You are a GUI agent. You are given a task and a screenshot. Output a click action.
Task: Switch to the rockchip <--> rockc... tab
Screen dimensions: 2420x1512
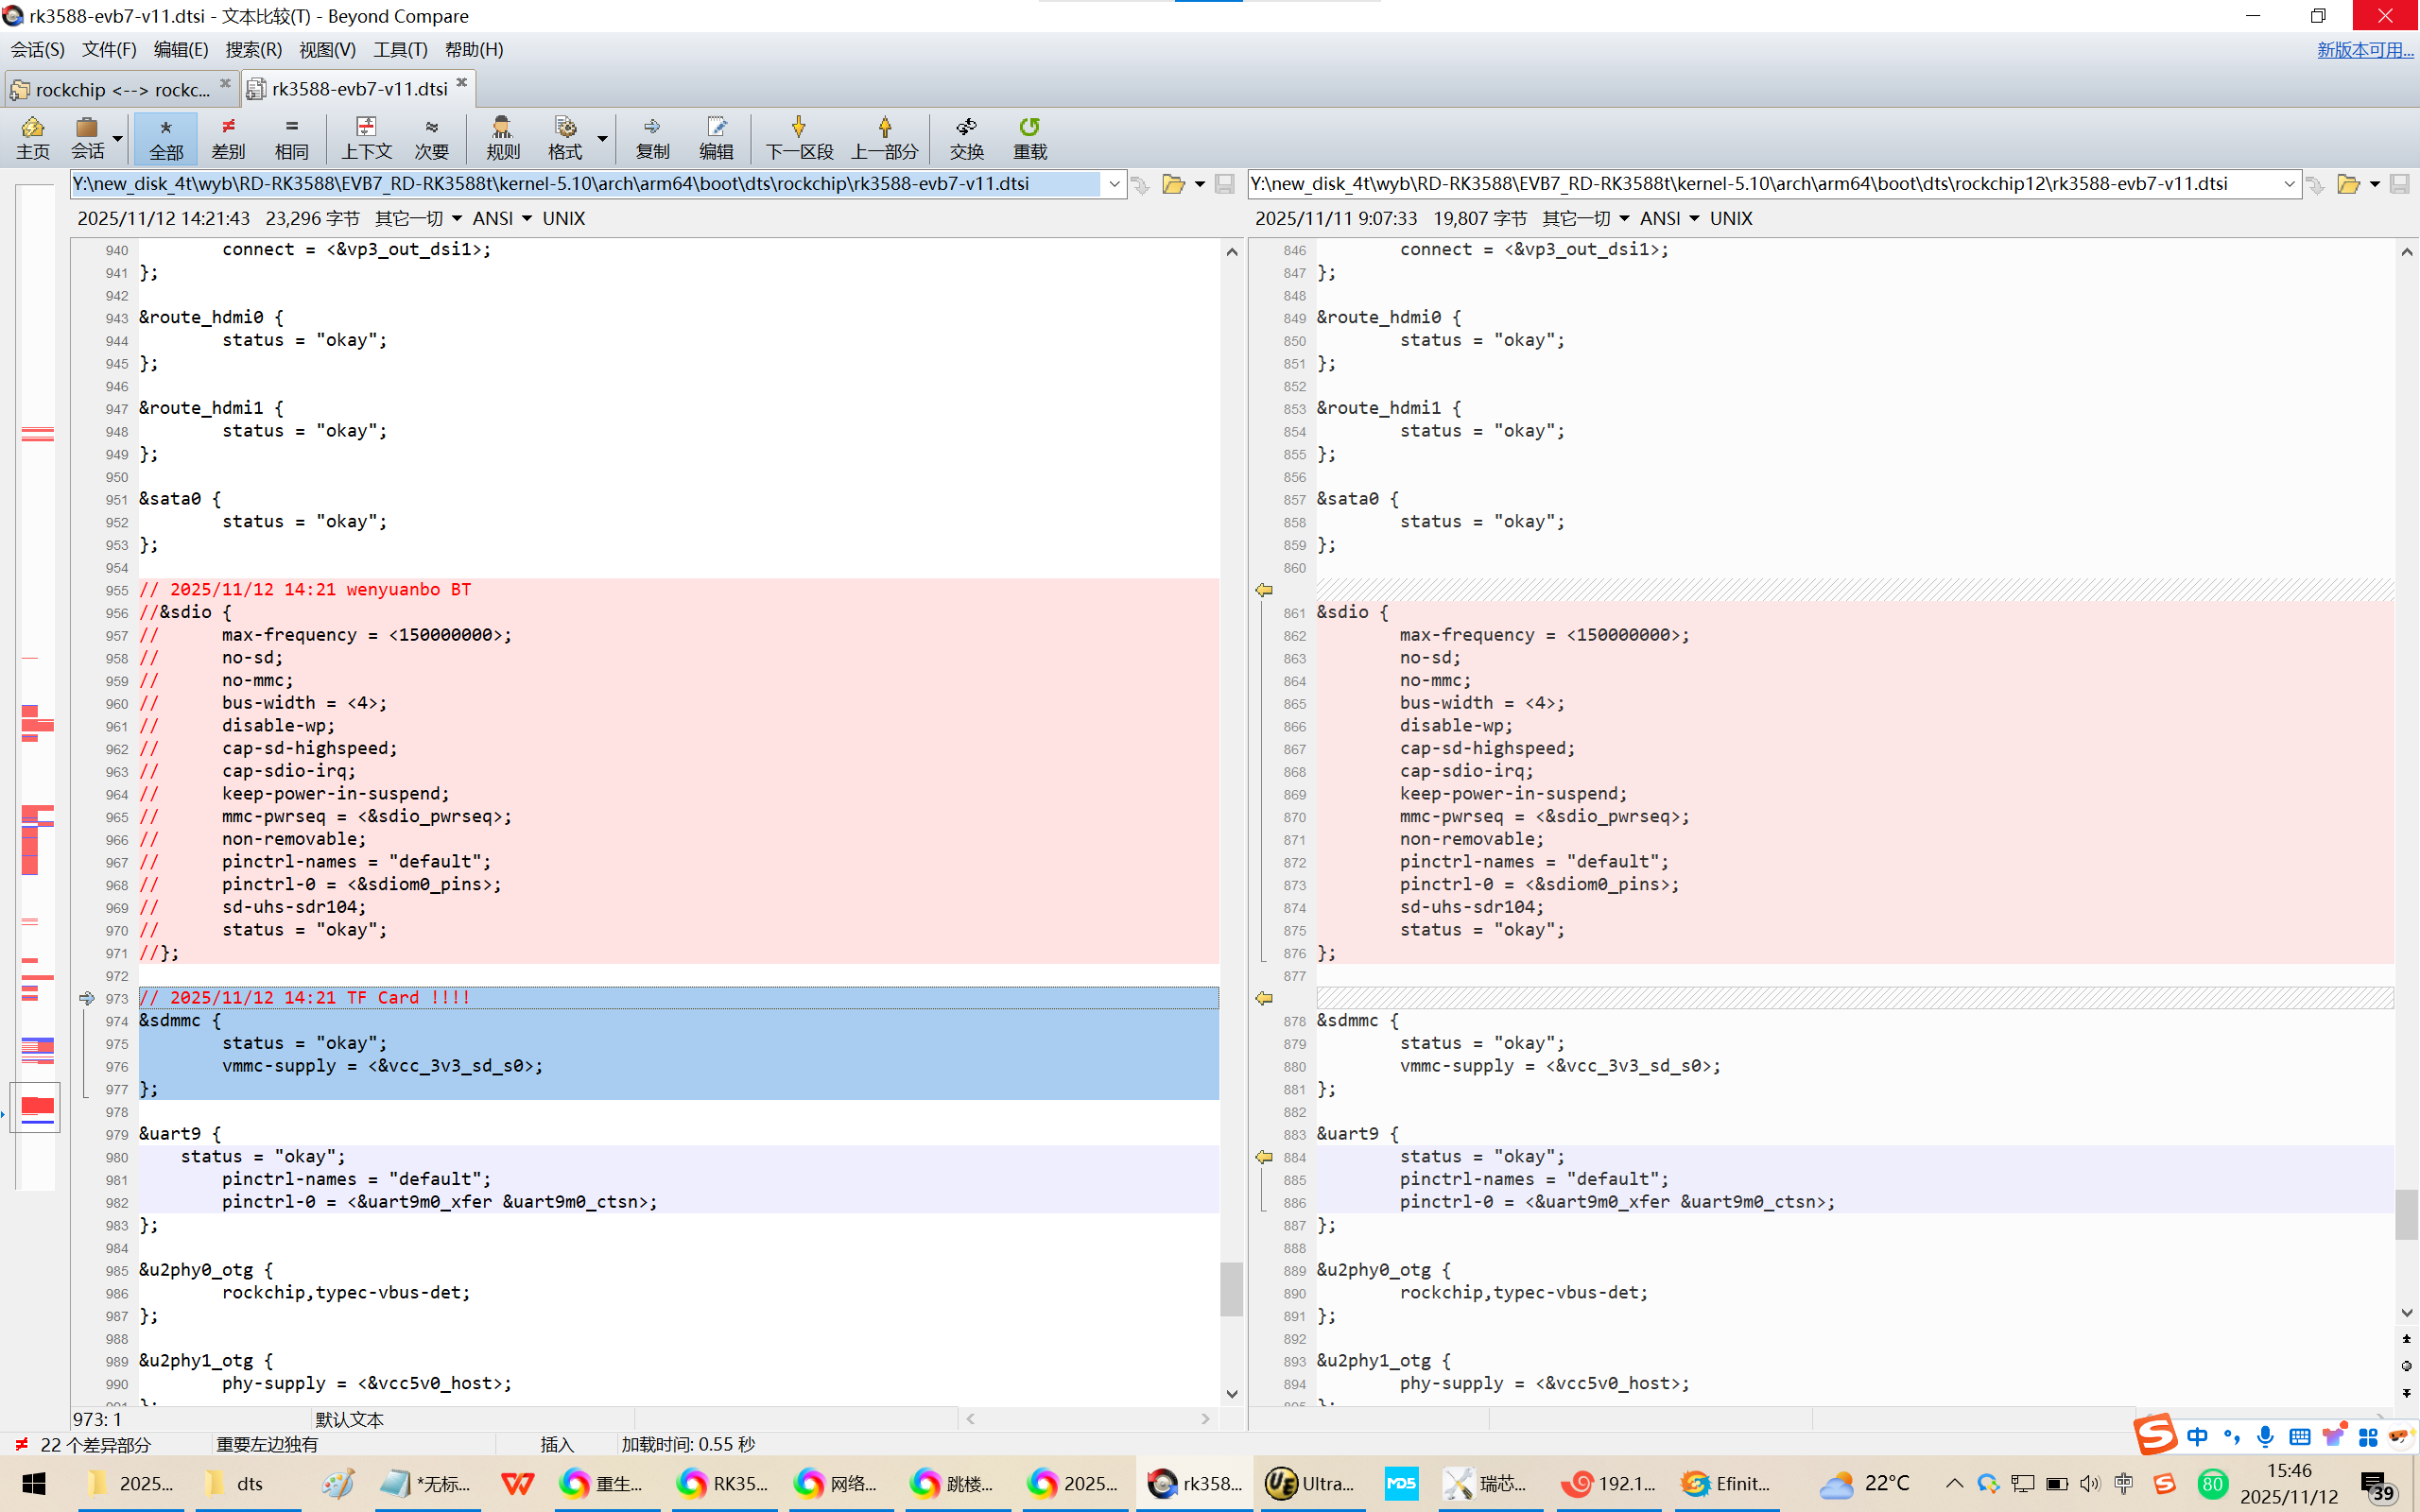(120, 90)
